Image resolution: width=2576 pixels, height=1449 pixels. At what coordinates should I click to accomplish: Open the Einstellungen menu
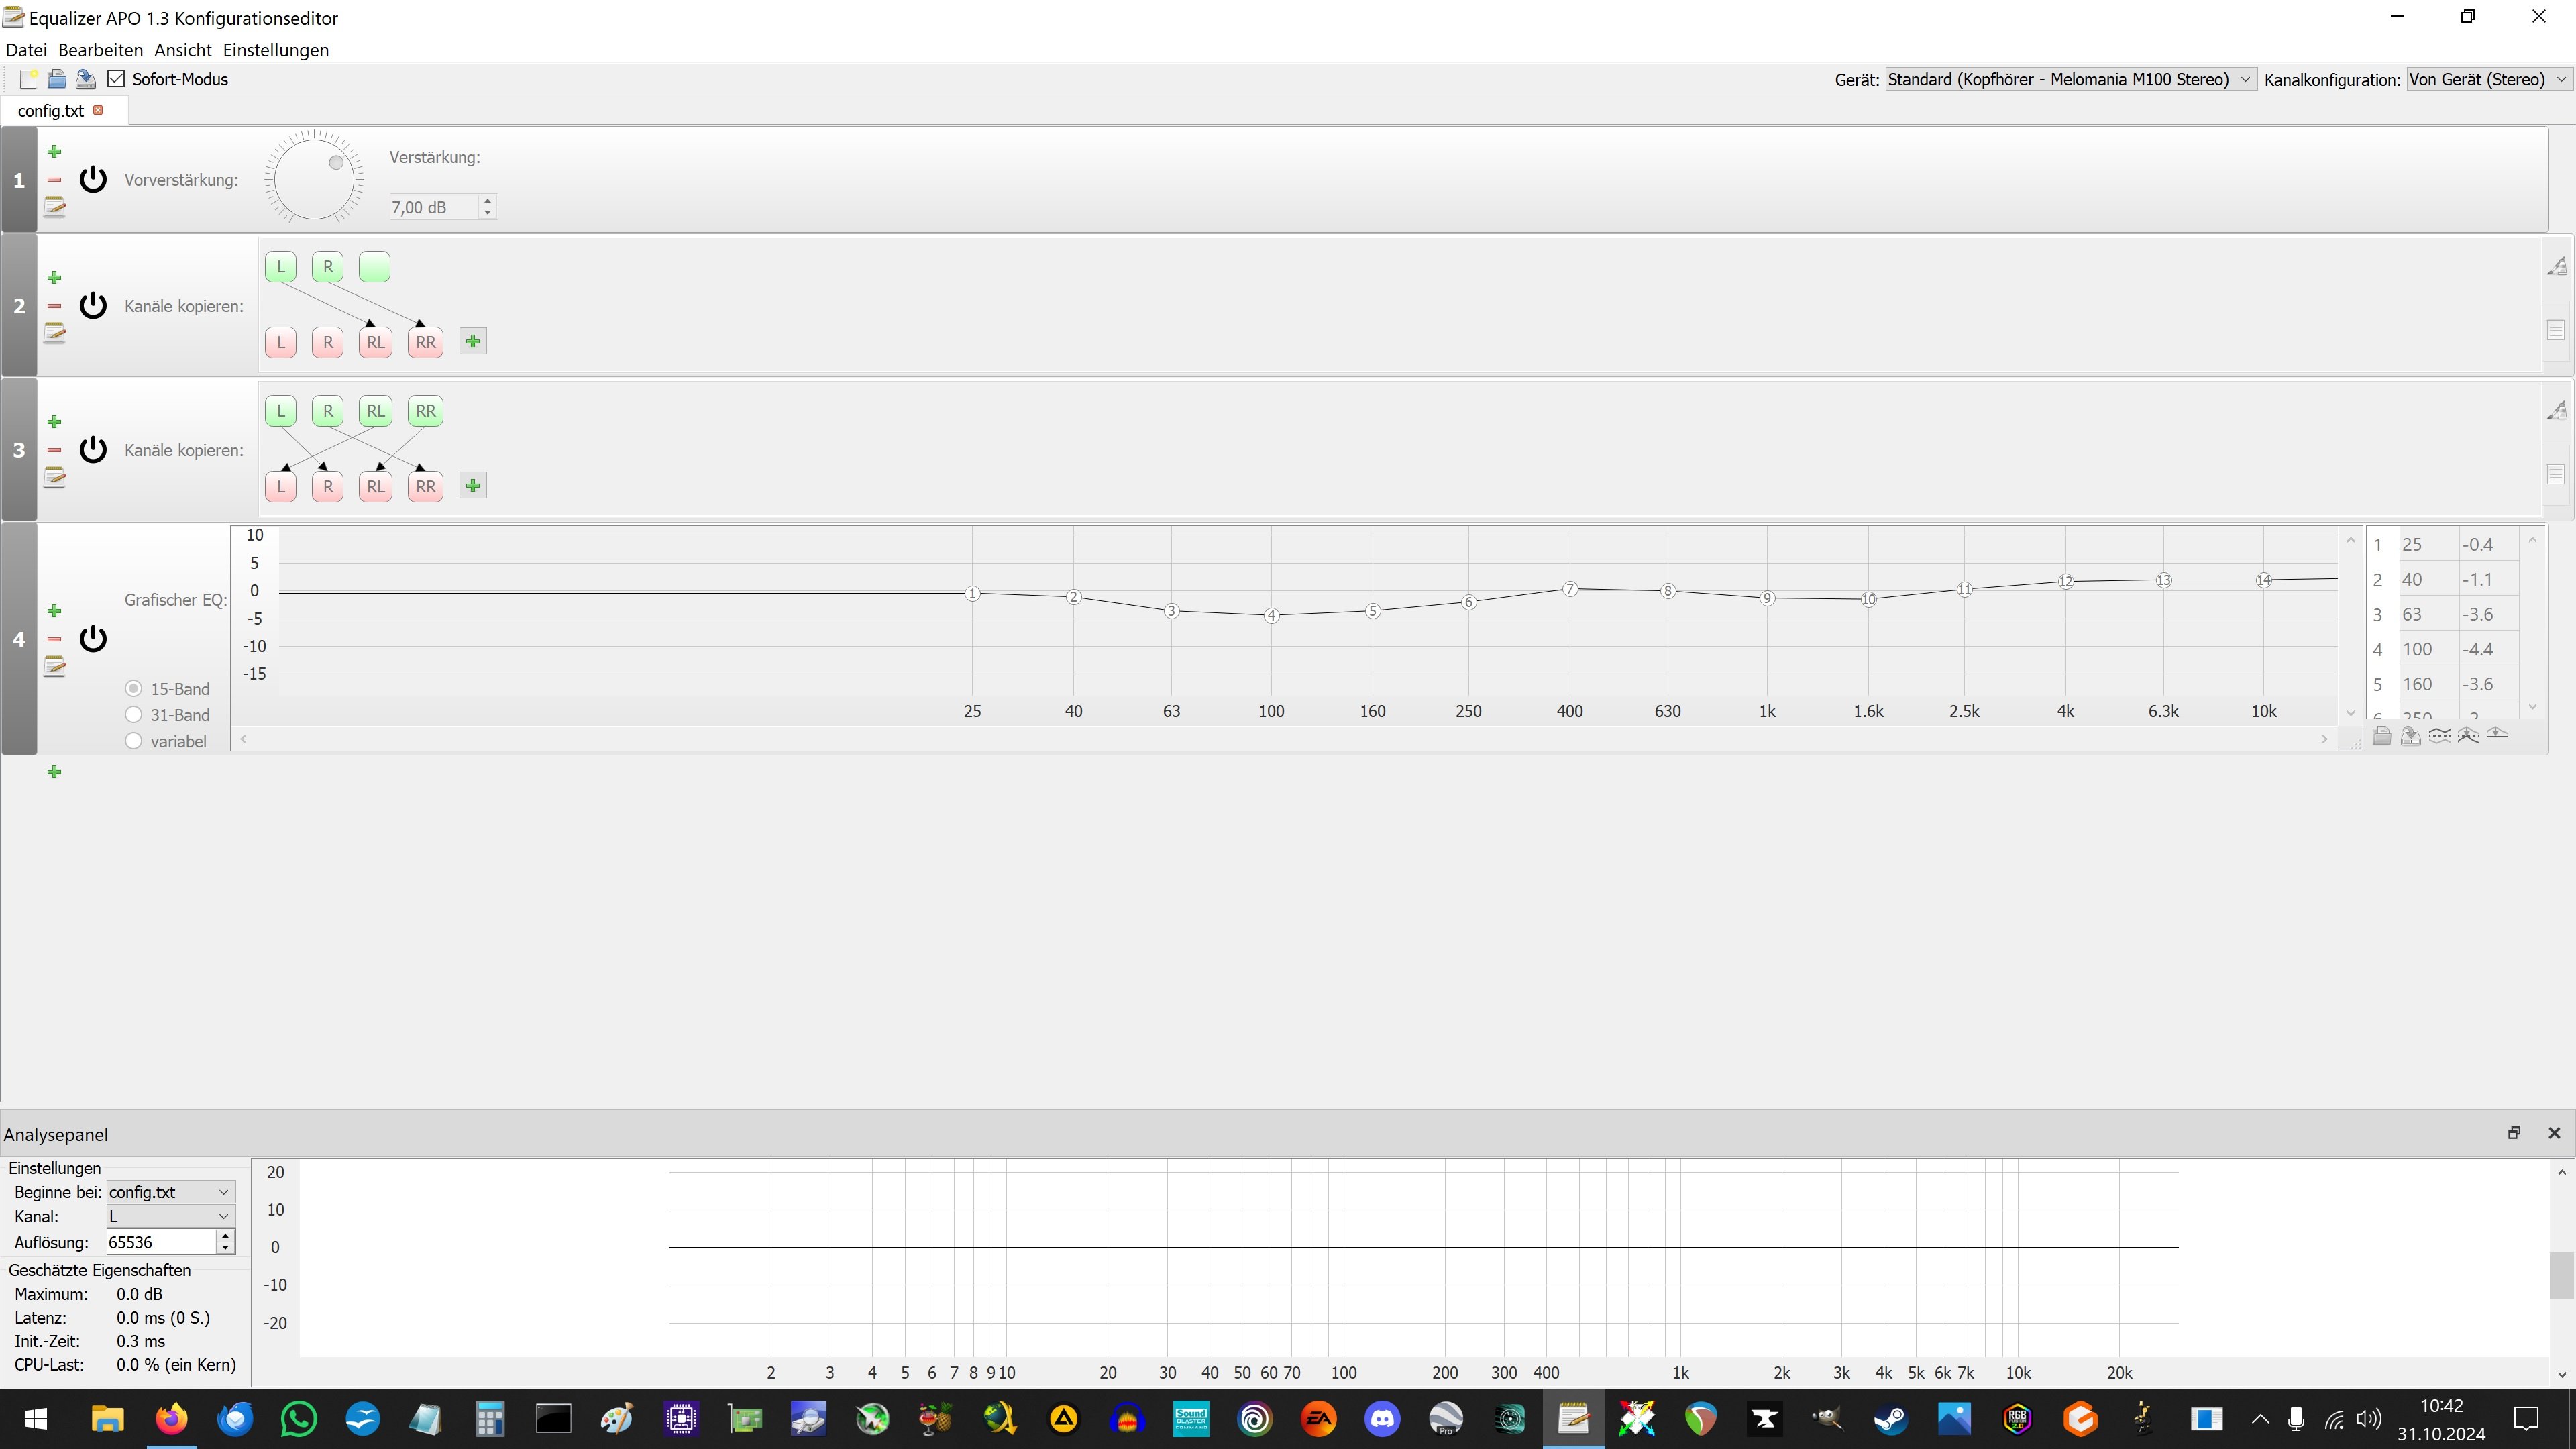[x=275, y=50]
